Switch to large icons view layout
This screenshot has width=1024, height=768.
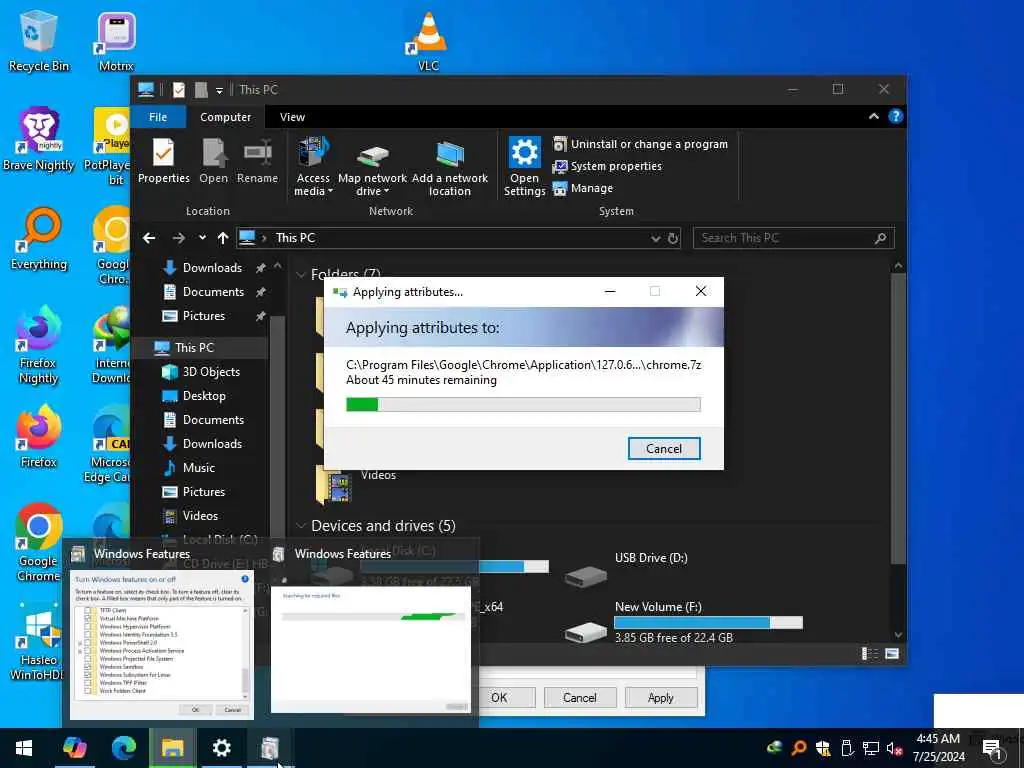(891, 654)
